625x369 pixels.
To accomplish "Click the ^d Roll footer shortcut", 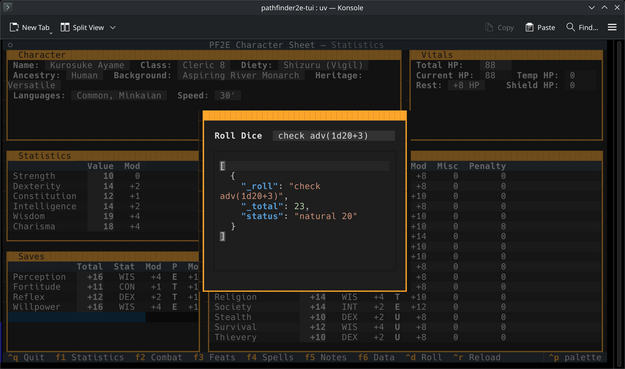I will pyautogui.click(x=424, y=357).
